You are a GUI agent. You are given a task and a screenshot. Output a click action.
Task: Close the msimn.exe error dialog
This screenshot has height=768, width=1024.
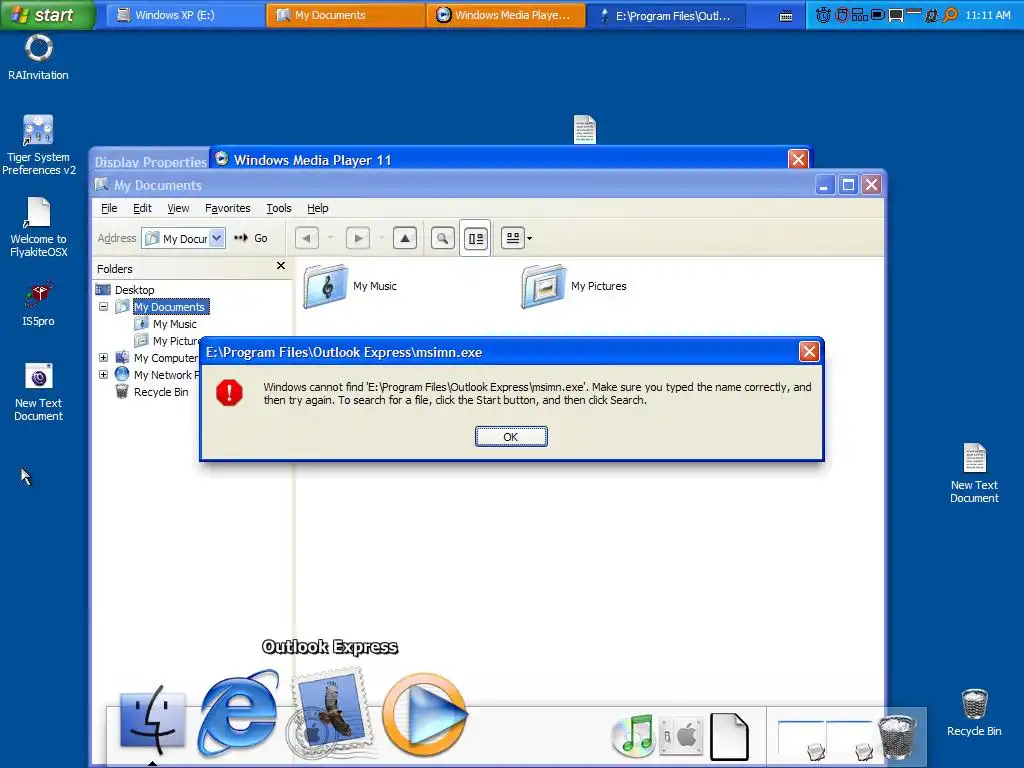click(x=809, y=352)
